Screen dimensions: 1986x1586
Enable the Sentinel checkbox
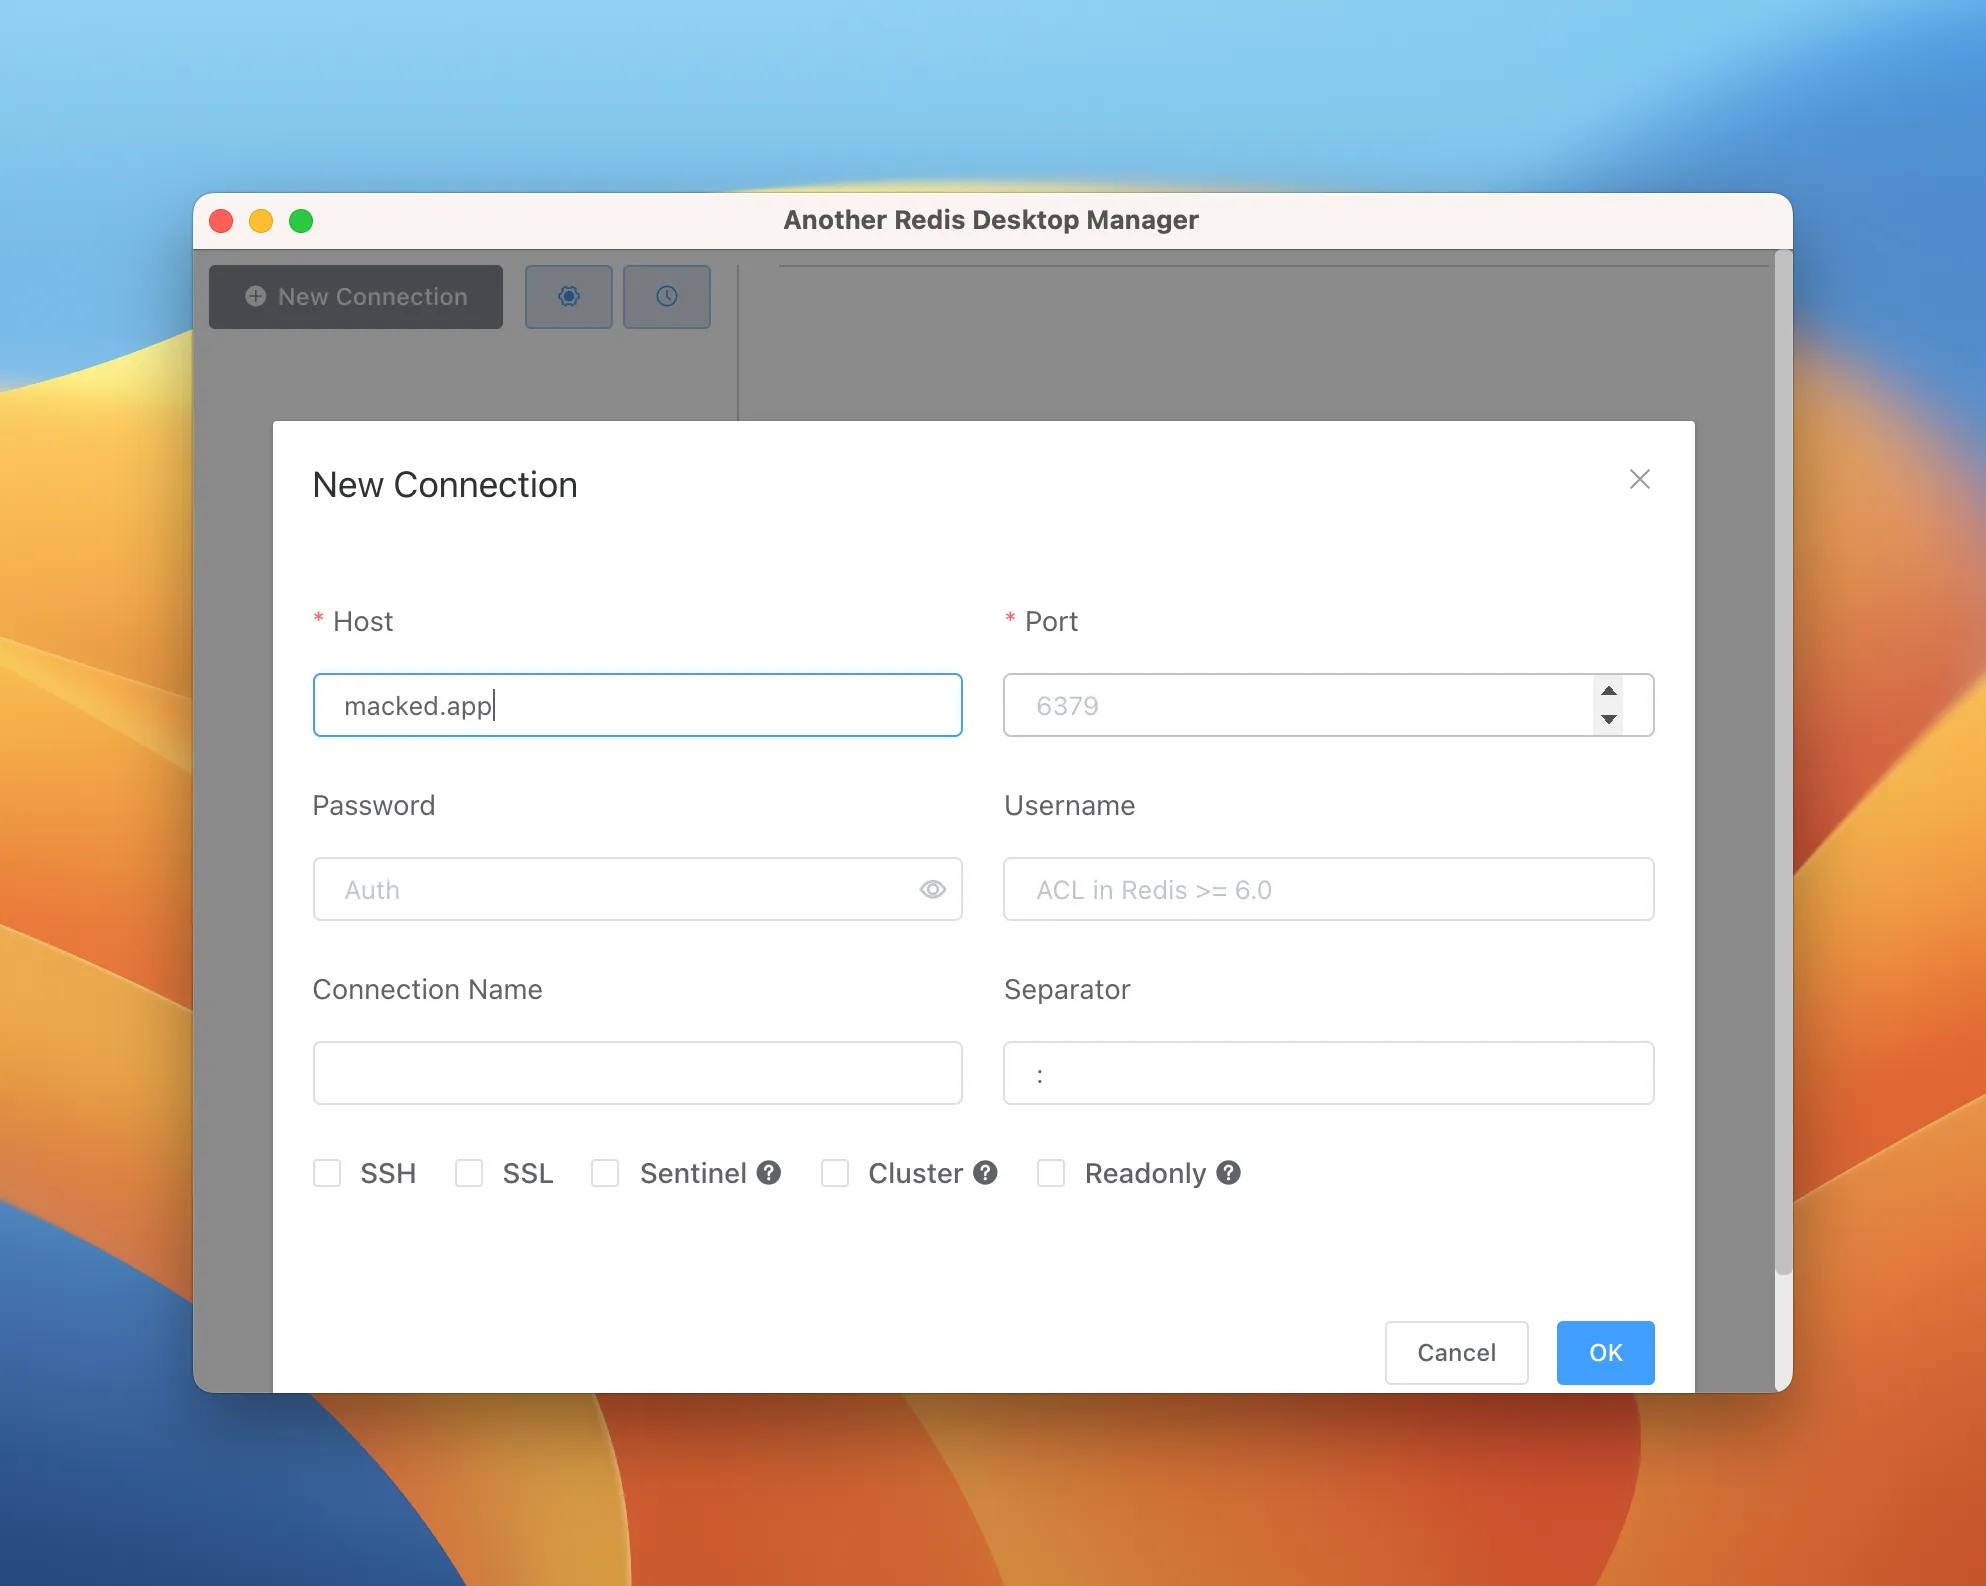point(605,1173)
